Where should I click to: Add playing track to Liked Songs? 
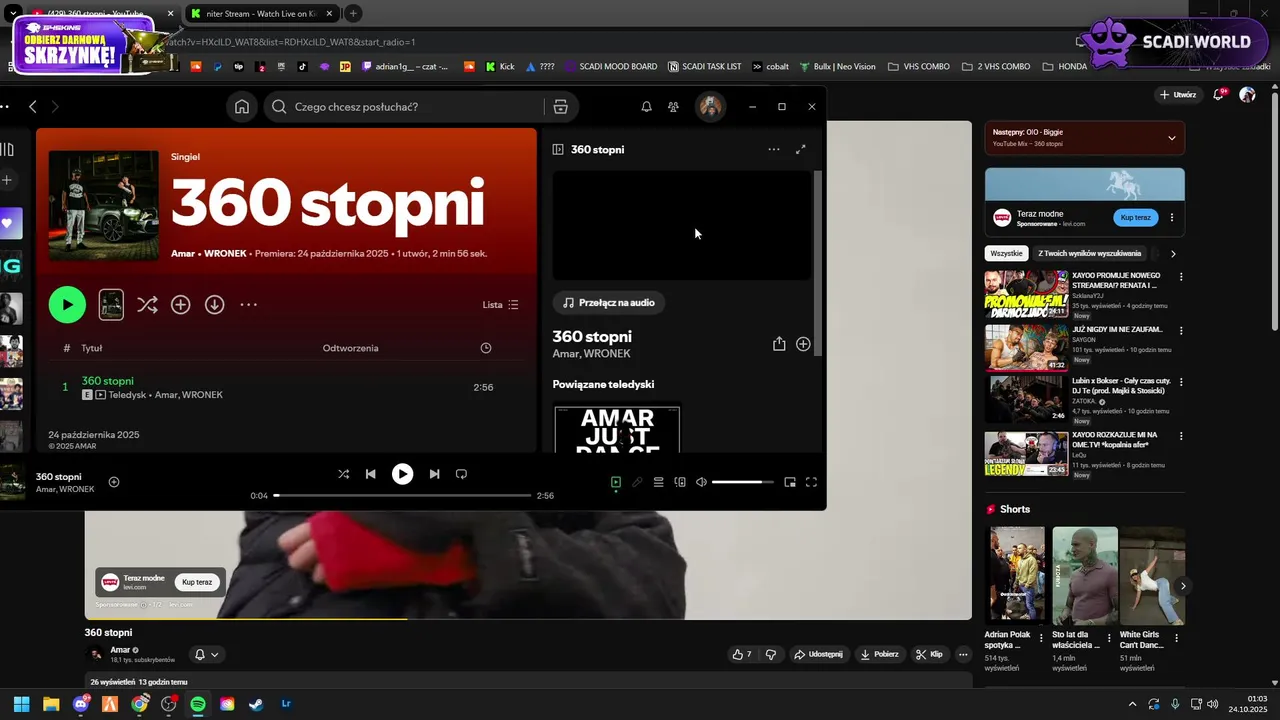coord(114,482)
